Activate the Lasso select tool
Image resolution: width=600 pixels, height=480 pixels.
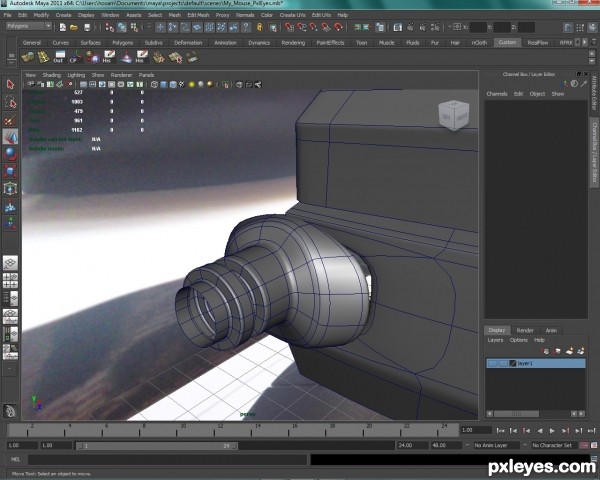click(10, 102)
